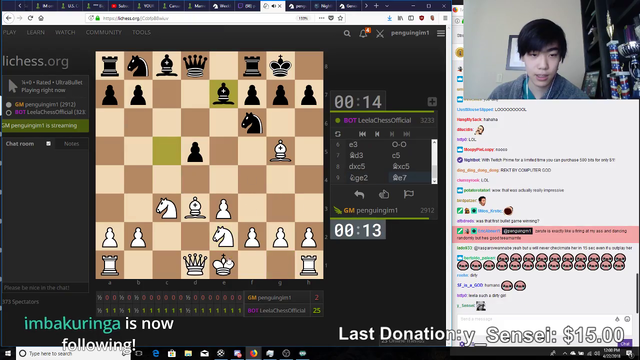Open the PLAY menu

tap(9, 32)
